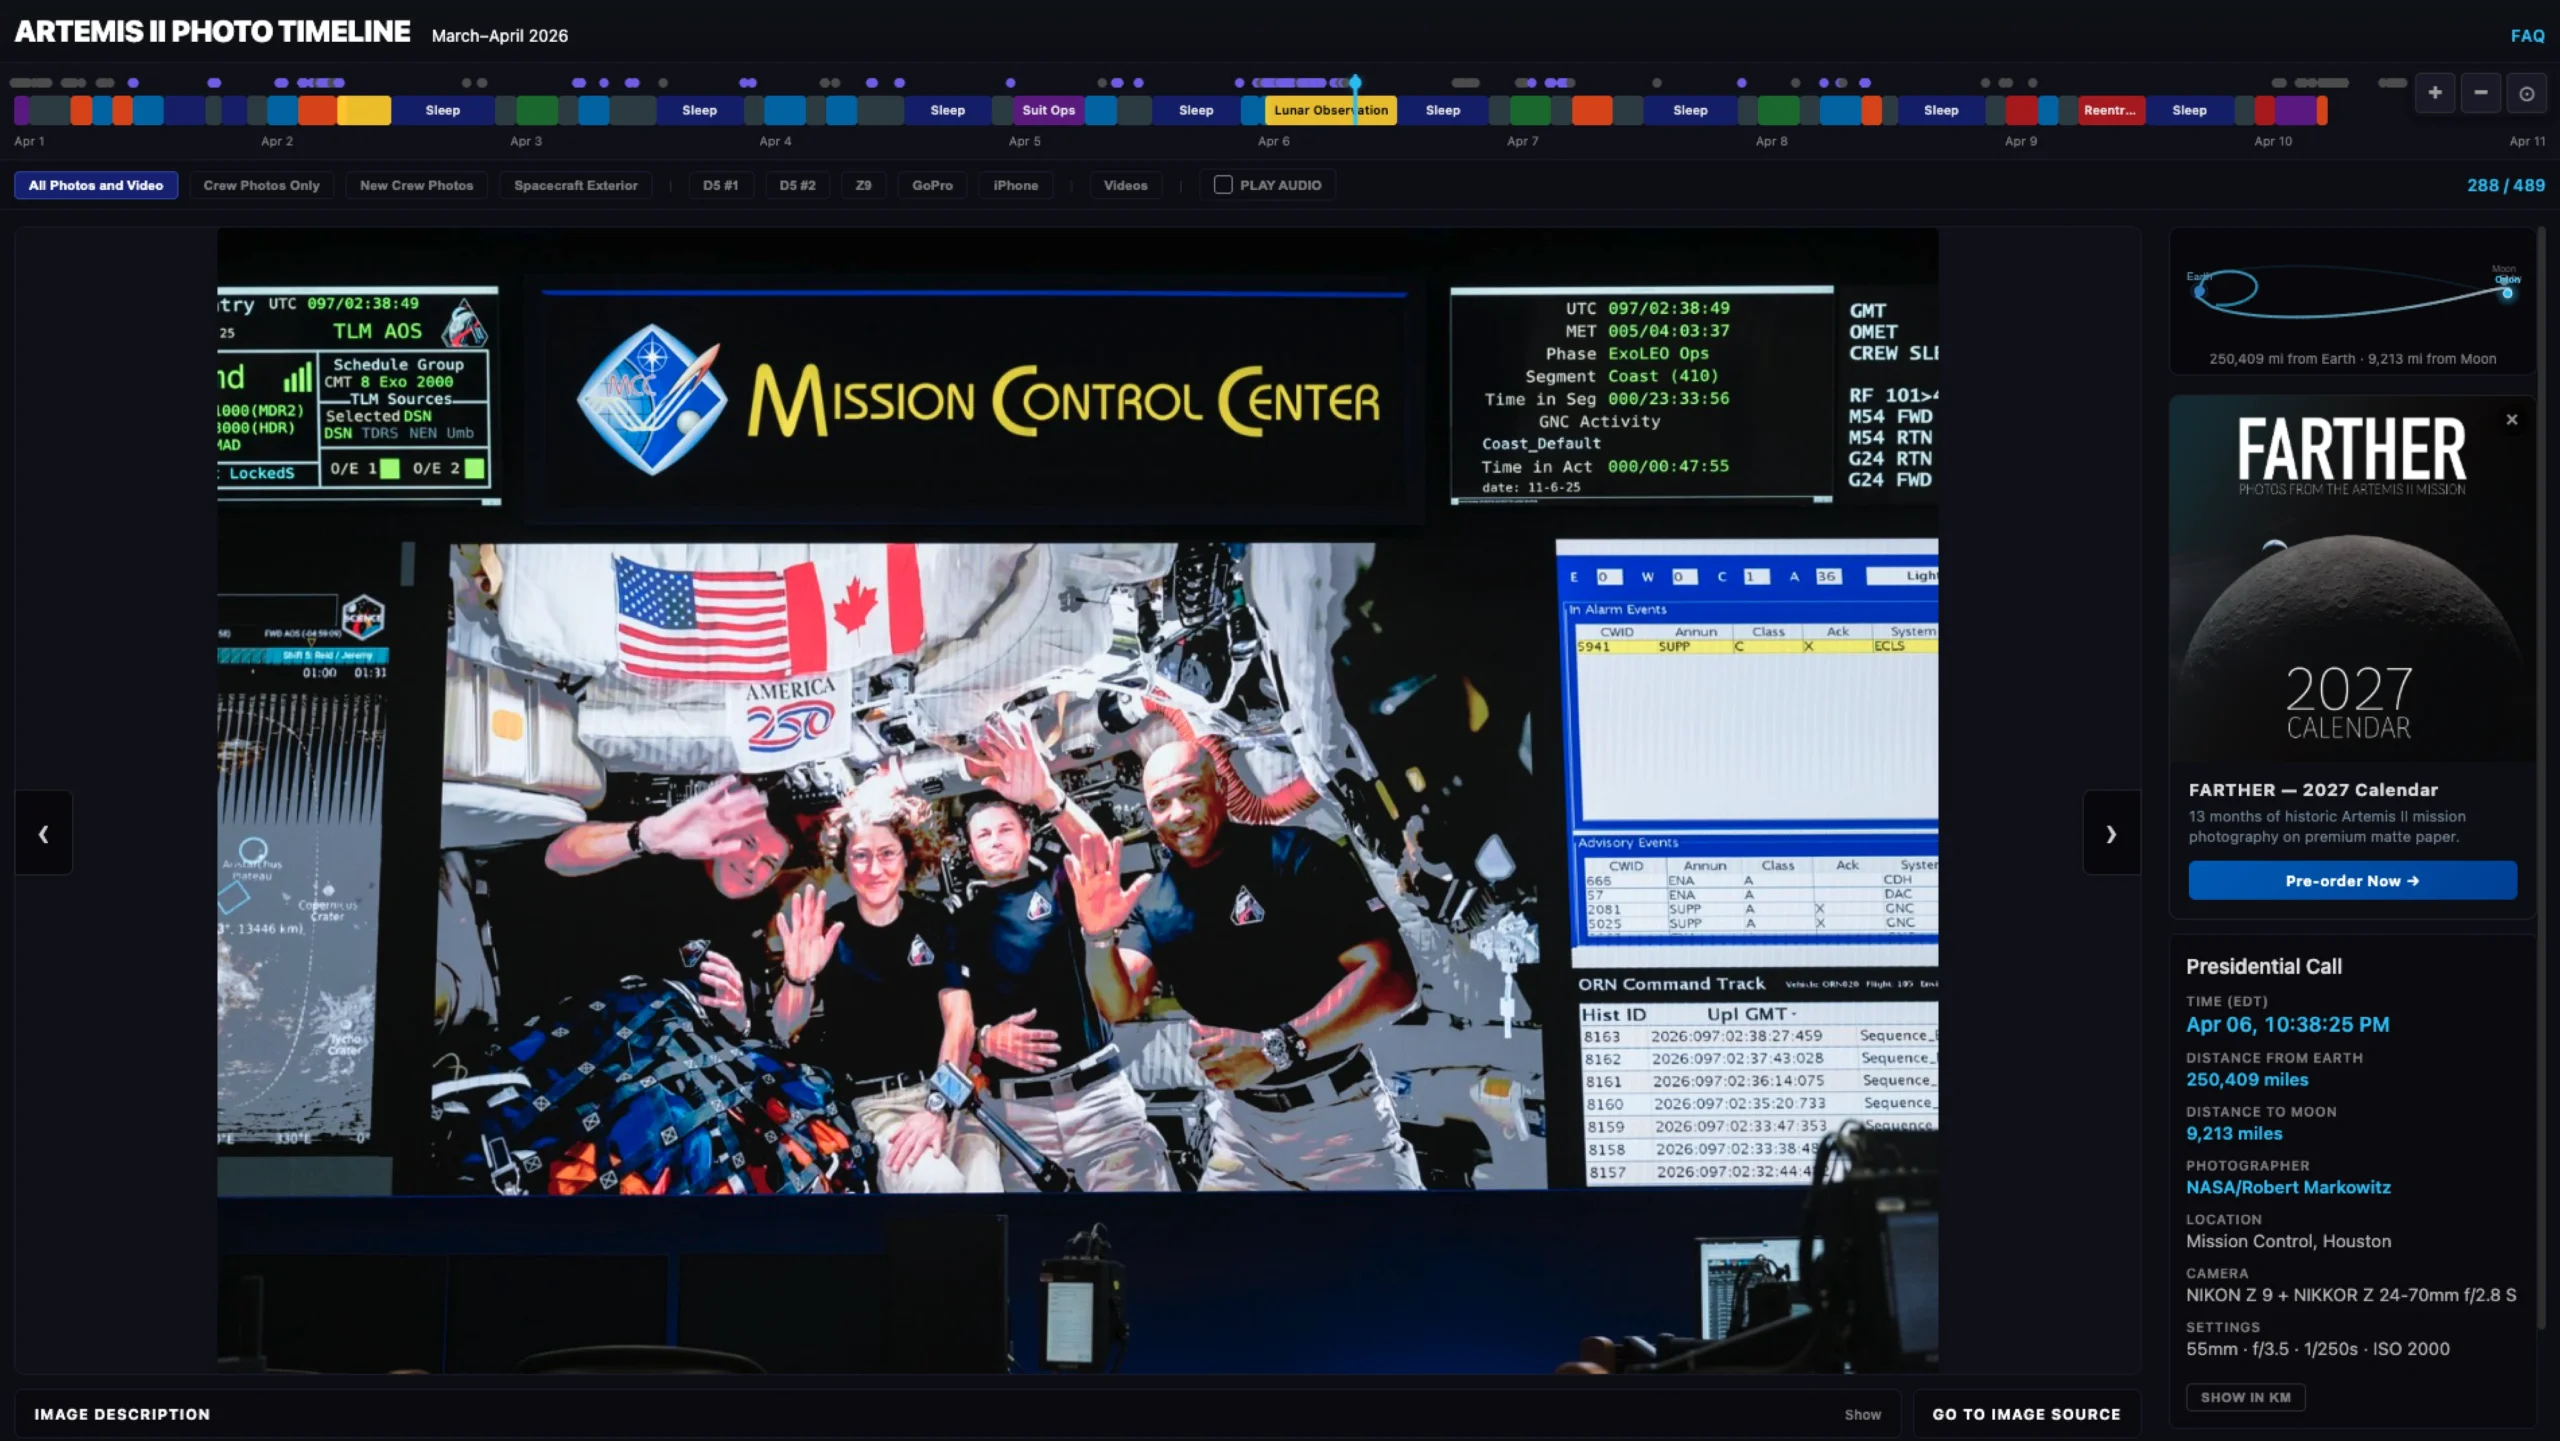This screenshot has width=2560, height=1441.
Task: Enable the PLAY AUDIO checkbox
Action: [x=1223, y=185]
